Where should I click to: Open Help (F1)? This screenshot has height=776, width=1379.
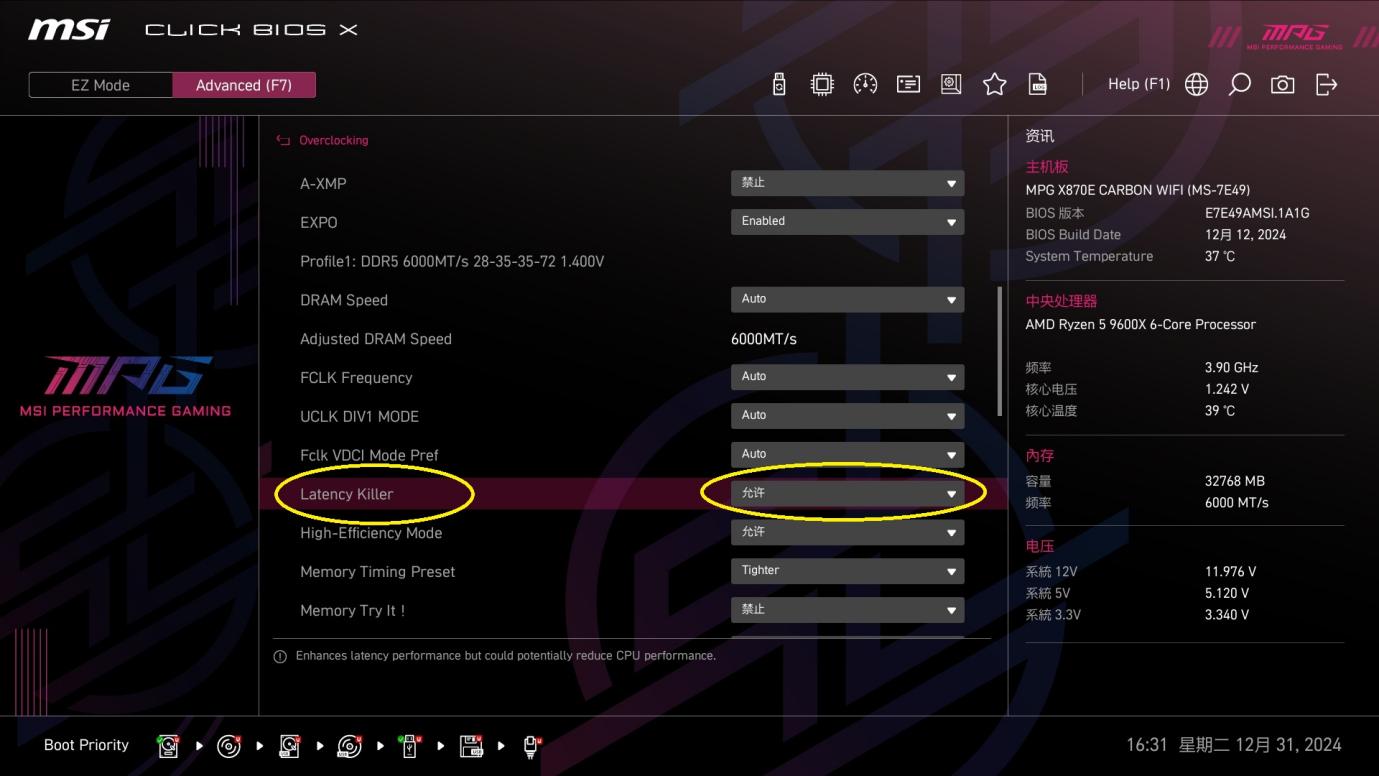[1139, 84]
